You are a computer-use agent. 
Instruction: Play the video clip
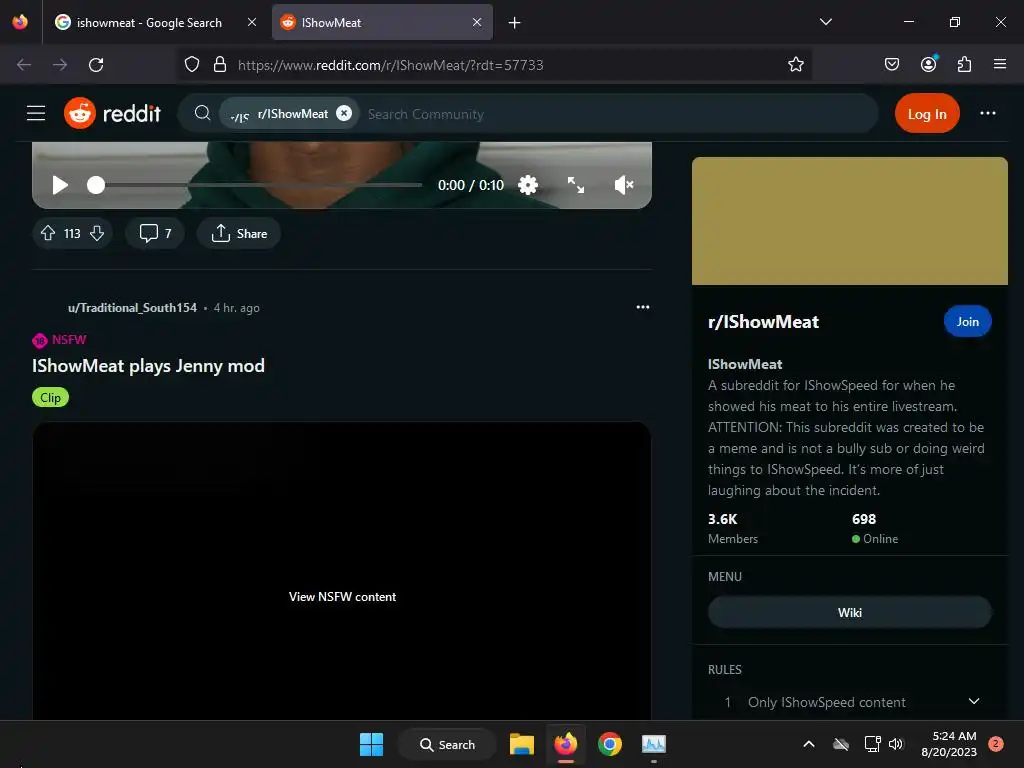(x=60, y=185)
